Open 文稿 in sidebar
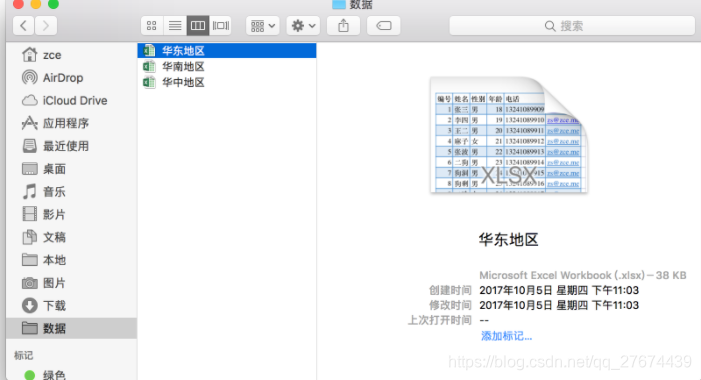Viewport: 701px width, 380px height. [72, 237]
